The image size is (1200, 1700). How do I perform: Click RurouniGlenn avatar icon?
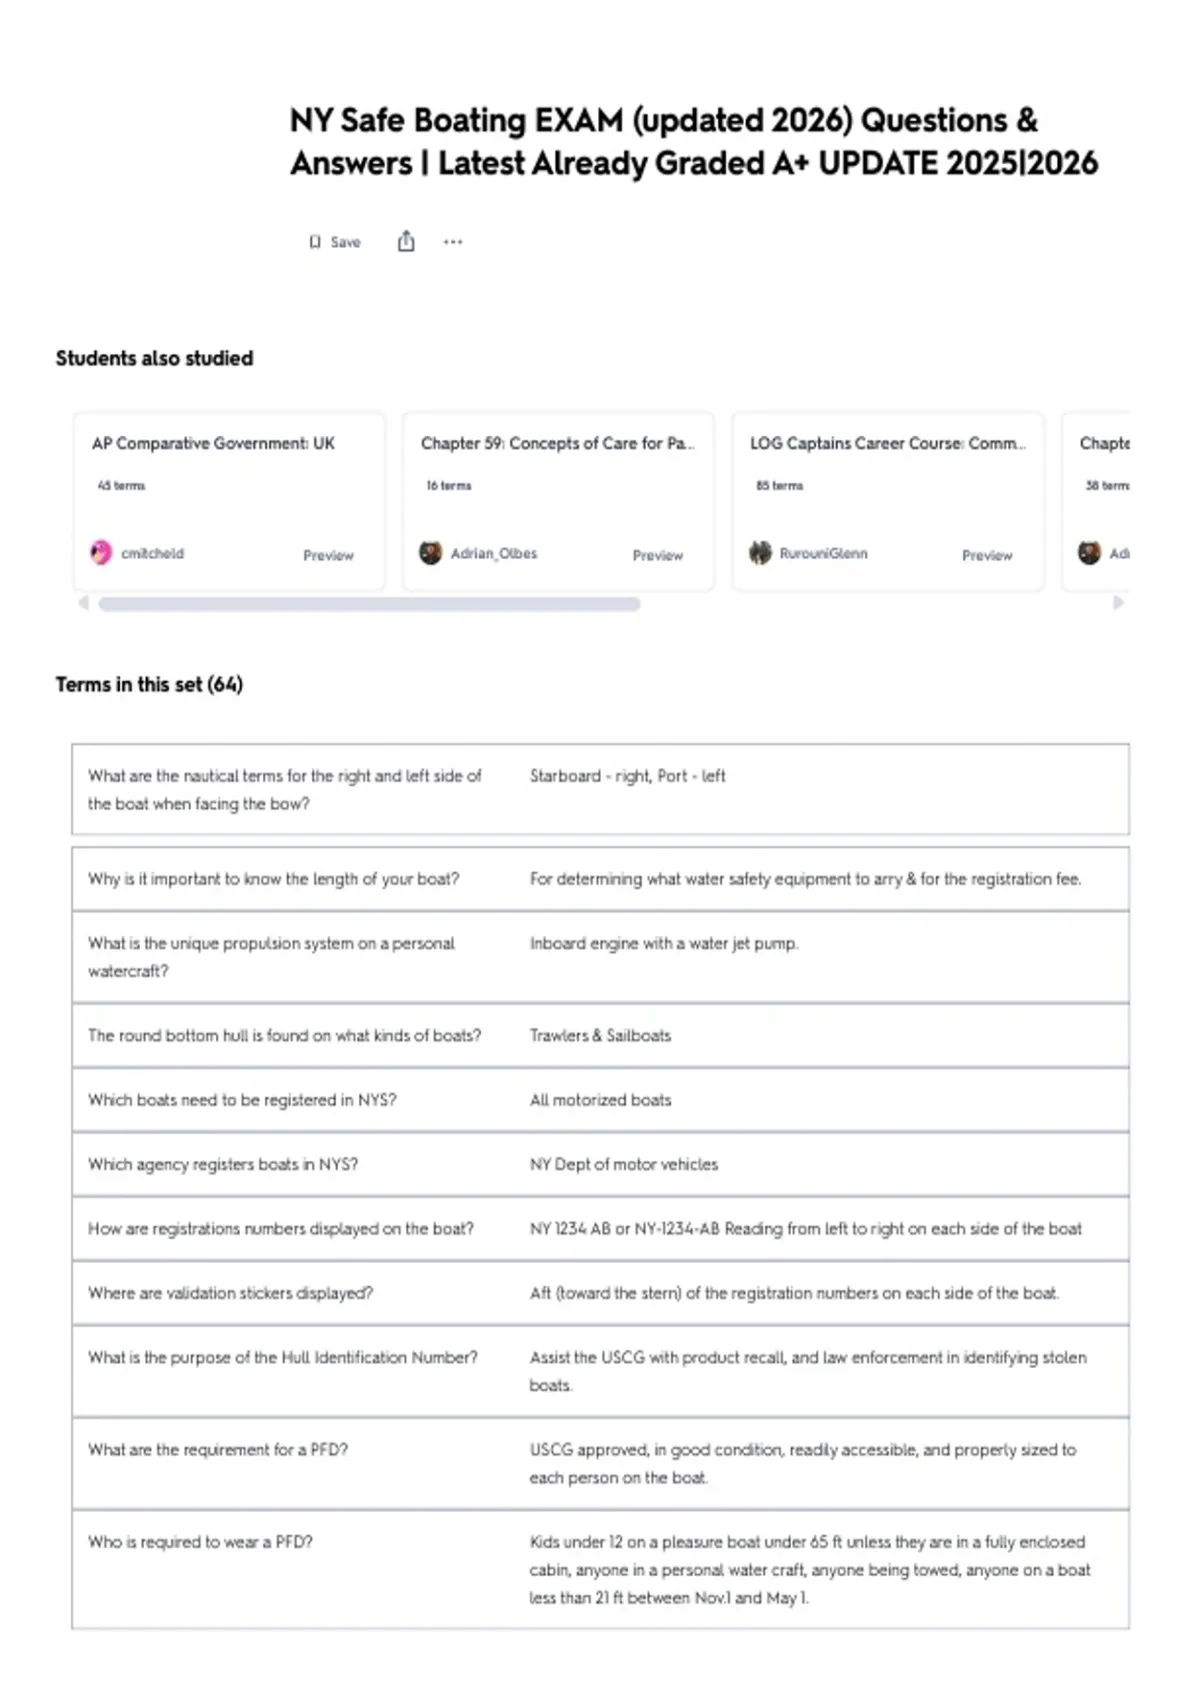[x=760, y=553]
